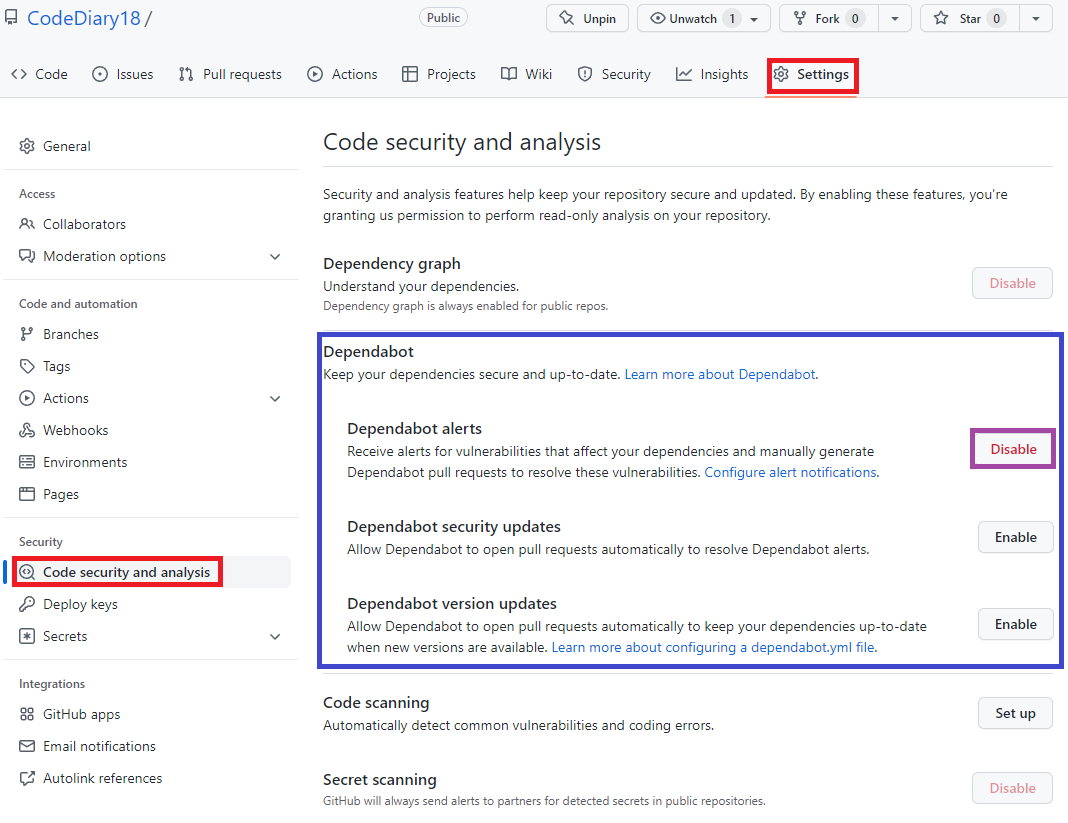Image resolution: width=1068 pixels, height=823 pixels.
Task: Open the Star lists dropdown arrow
Action: click(1036, 18)
